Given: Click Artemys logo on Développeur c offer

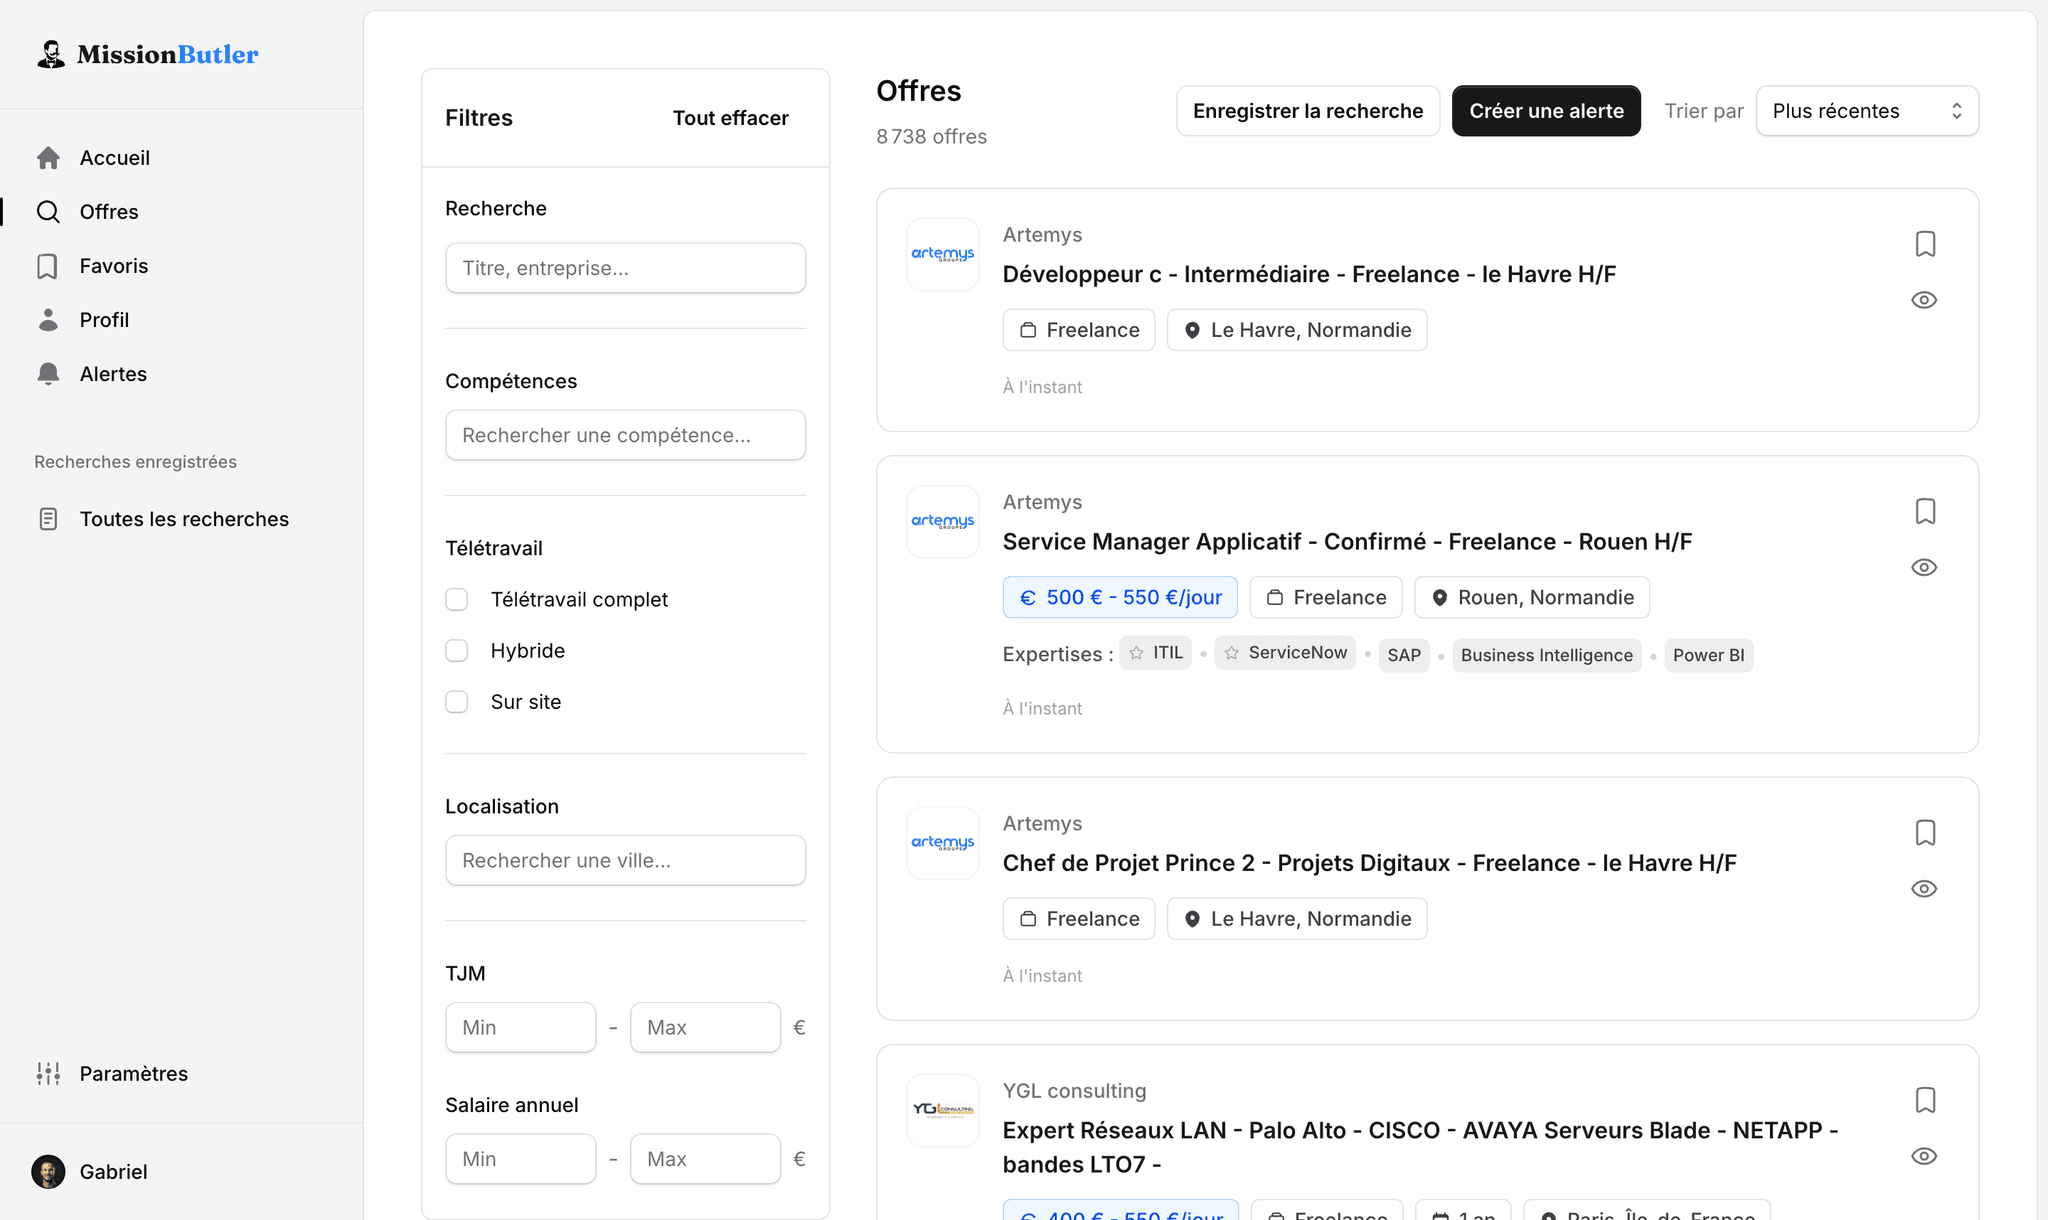Looking at the screenshot, I should [943, 255].
